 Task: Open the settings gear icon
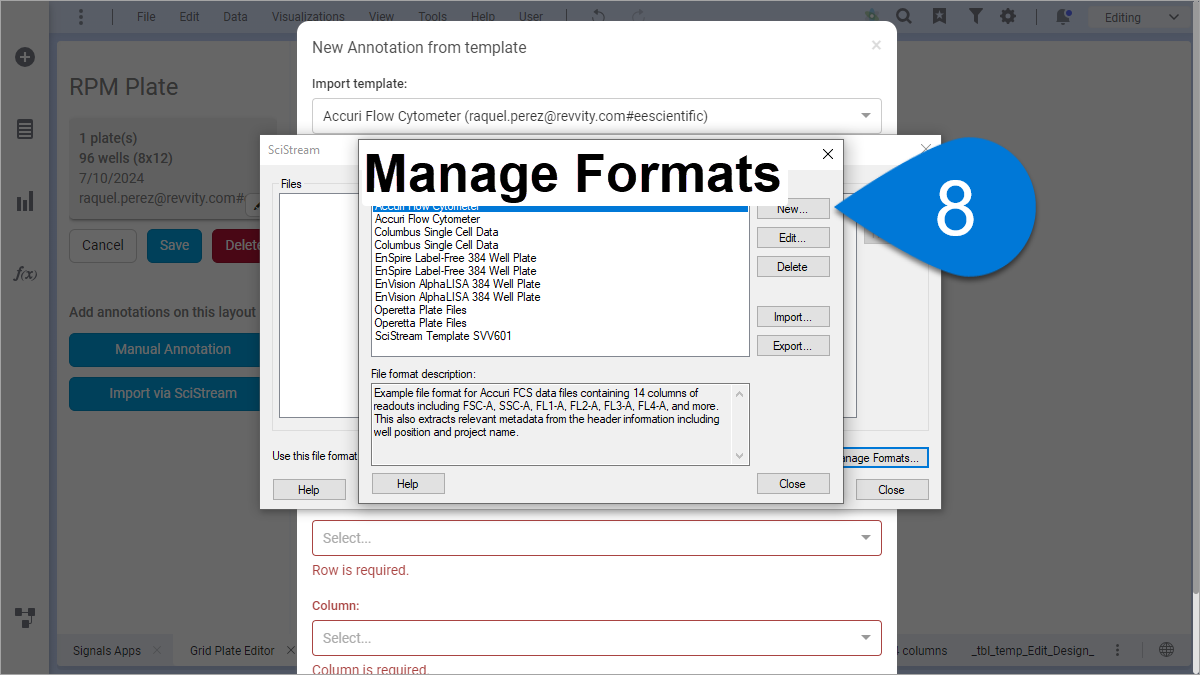(x=1008, y=17)
